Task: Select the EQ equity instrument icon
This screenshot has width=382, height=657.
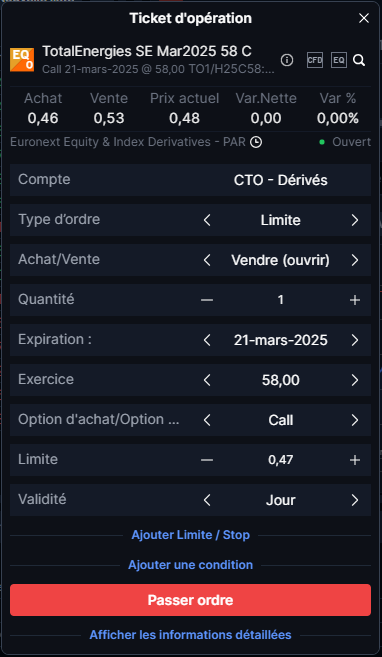Action: pos(339,60)
